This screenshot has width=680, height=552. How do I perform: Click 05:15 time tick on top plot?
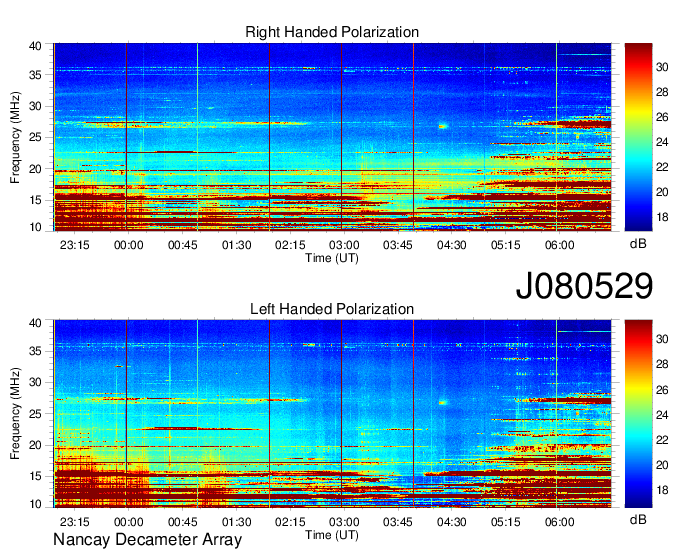(x=506, y=245)
